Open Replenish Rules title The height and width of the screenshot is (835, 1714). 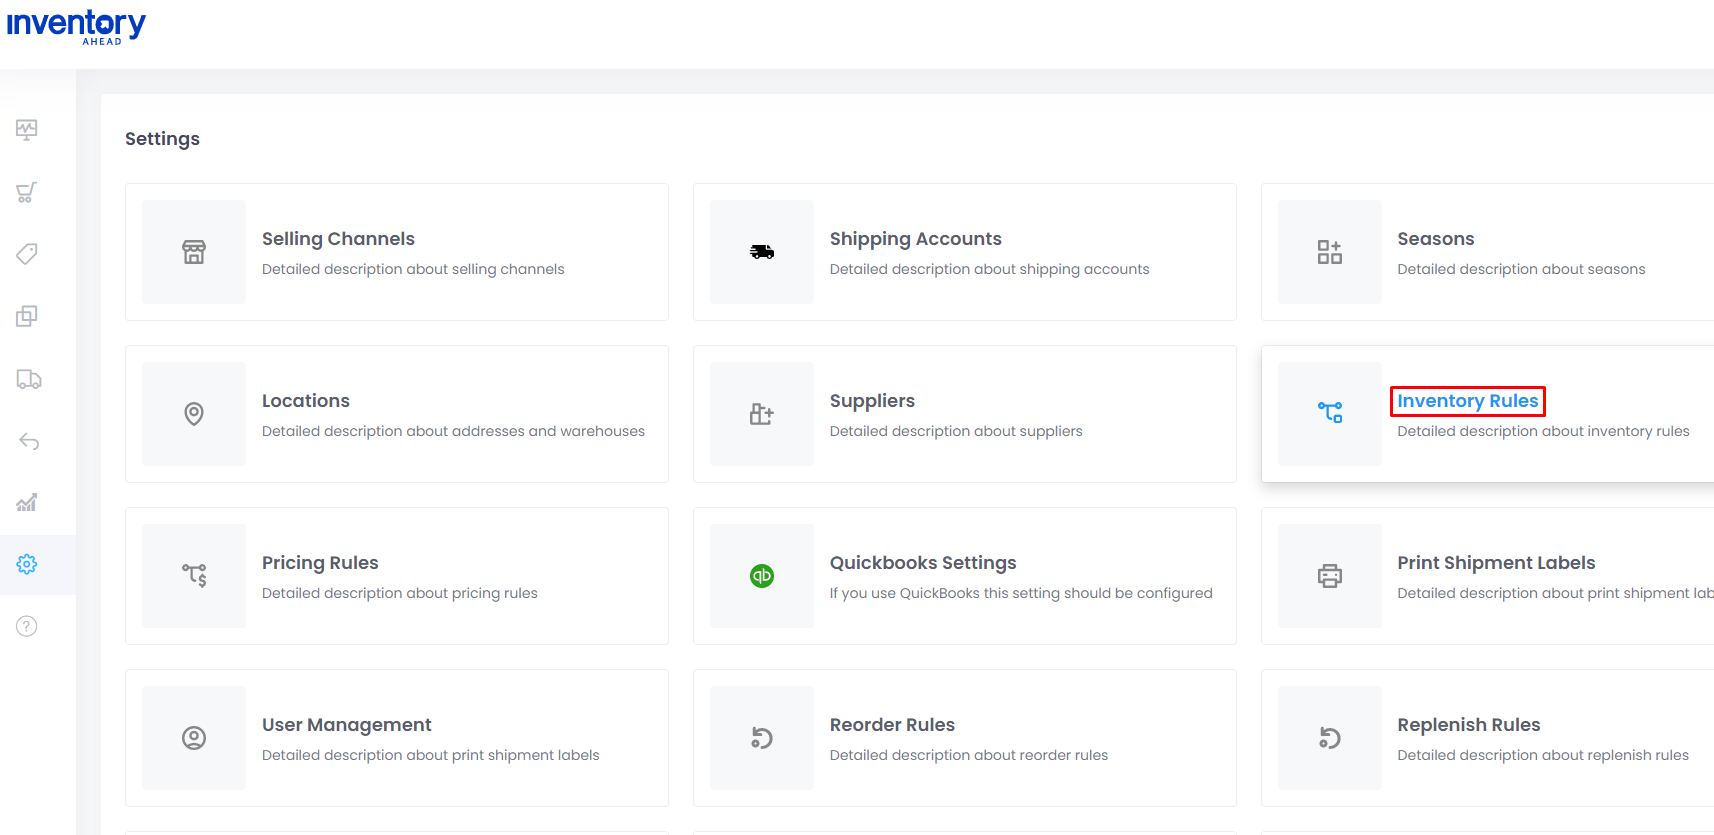(x=1469, y=725)
